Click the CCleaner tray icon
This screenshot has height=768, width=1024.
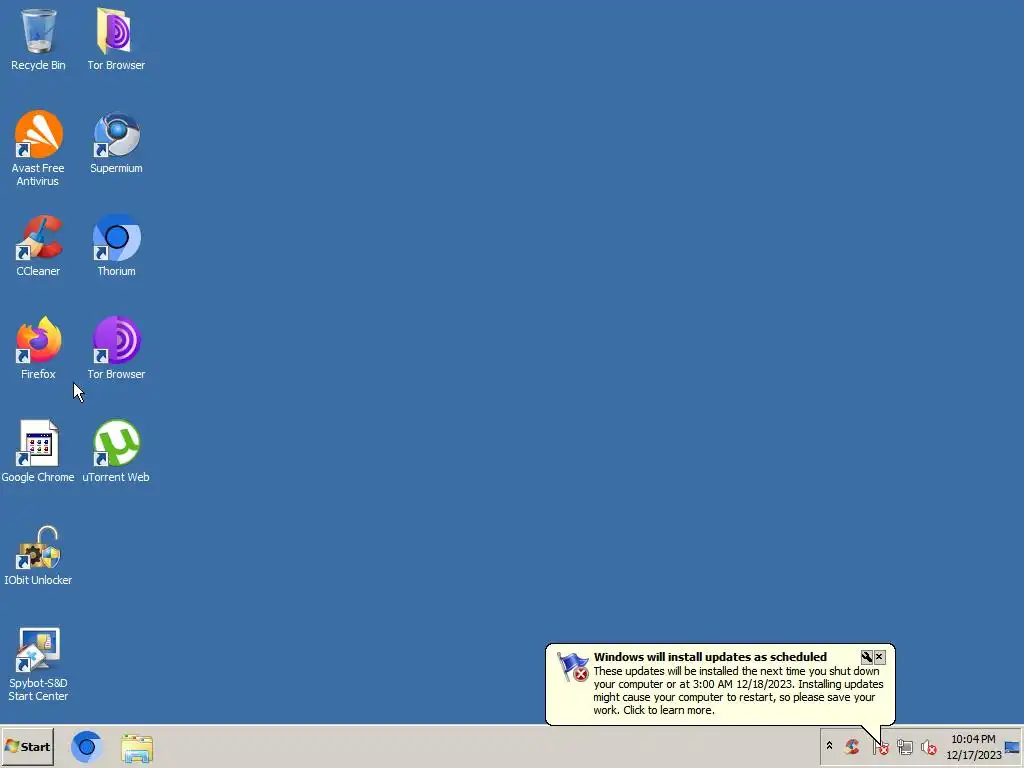point(852,746)
